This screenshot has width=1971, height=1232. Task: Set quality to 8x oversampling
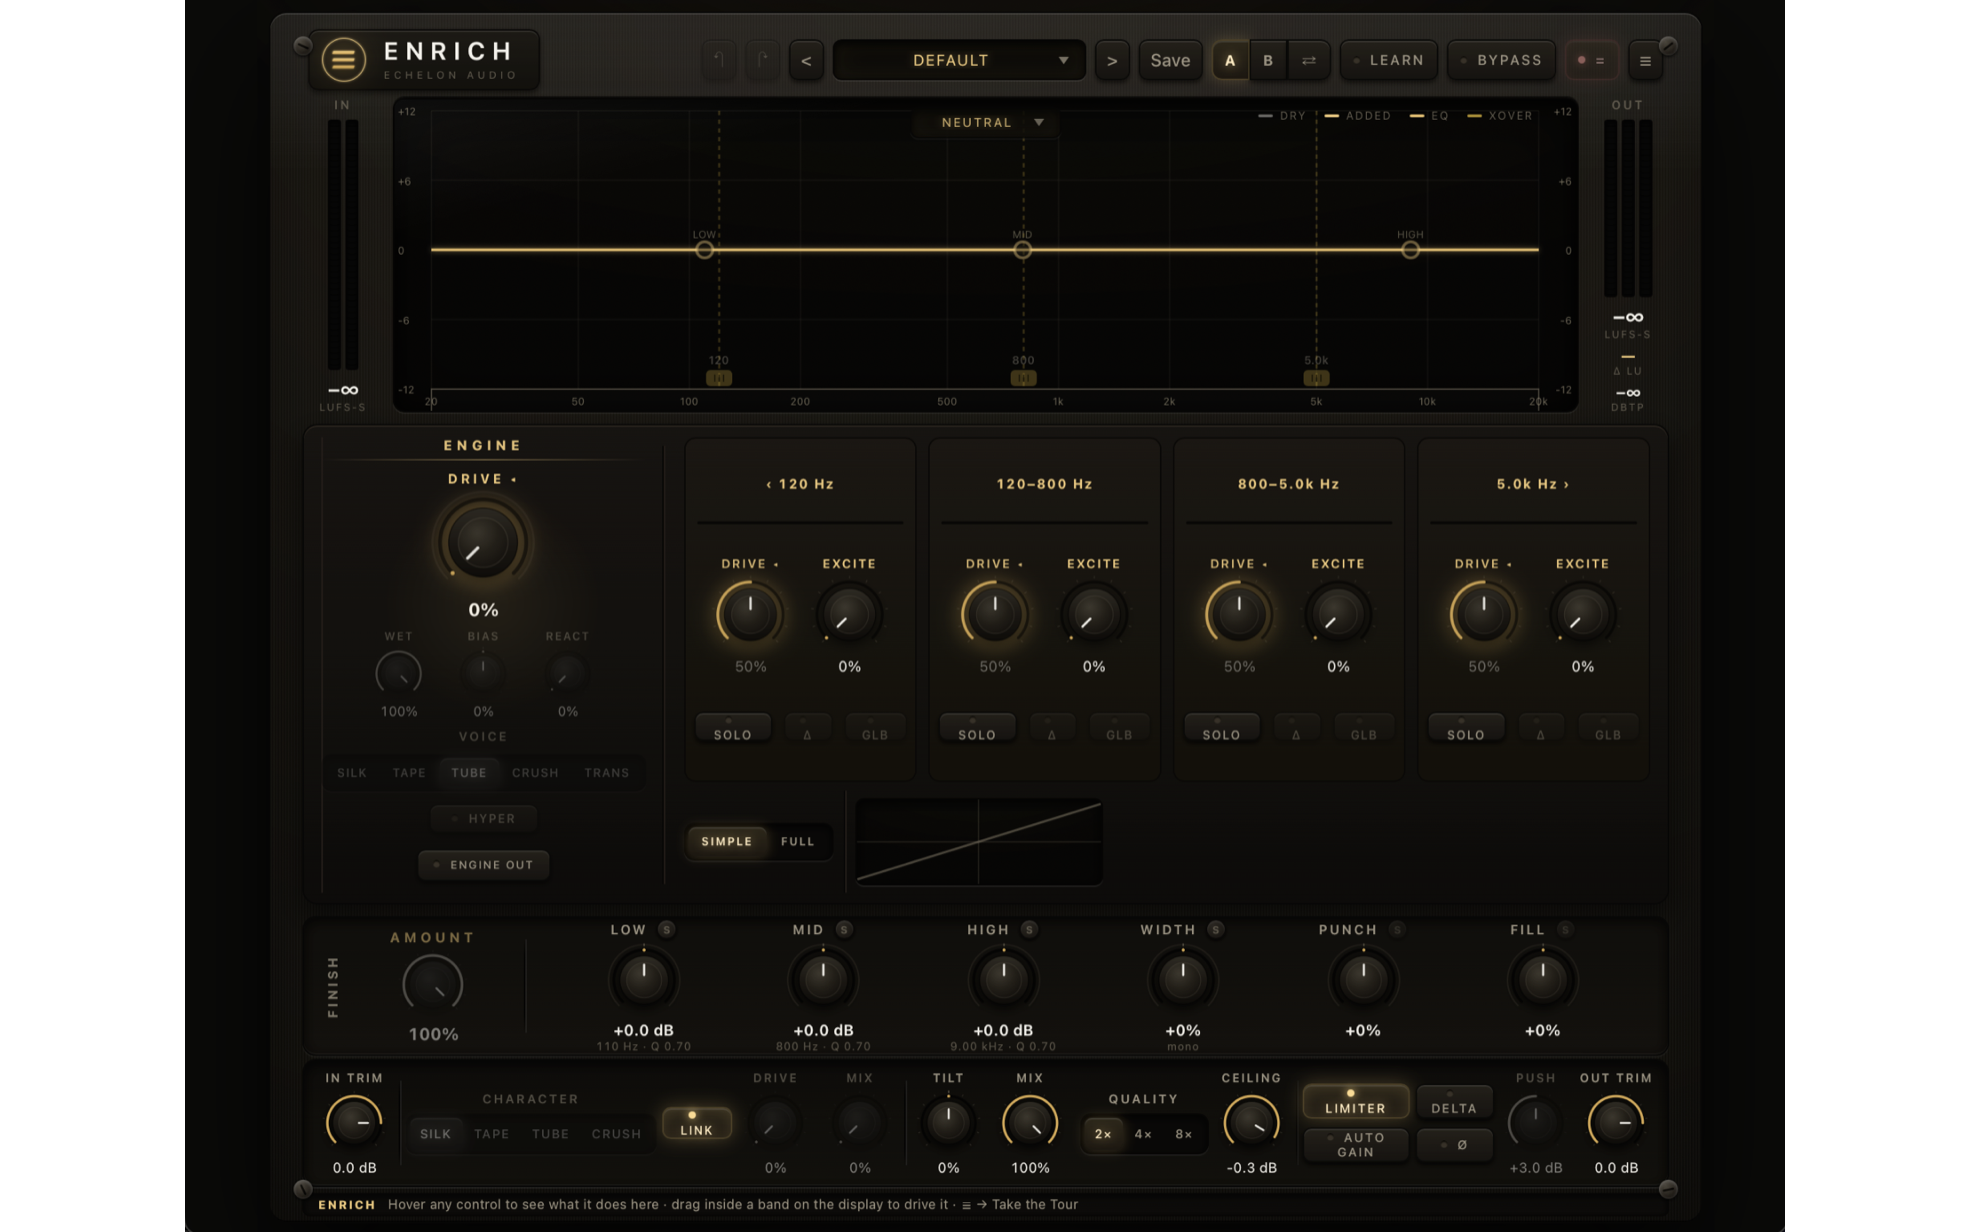[x=1183, y=1134]
